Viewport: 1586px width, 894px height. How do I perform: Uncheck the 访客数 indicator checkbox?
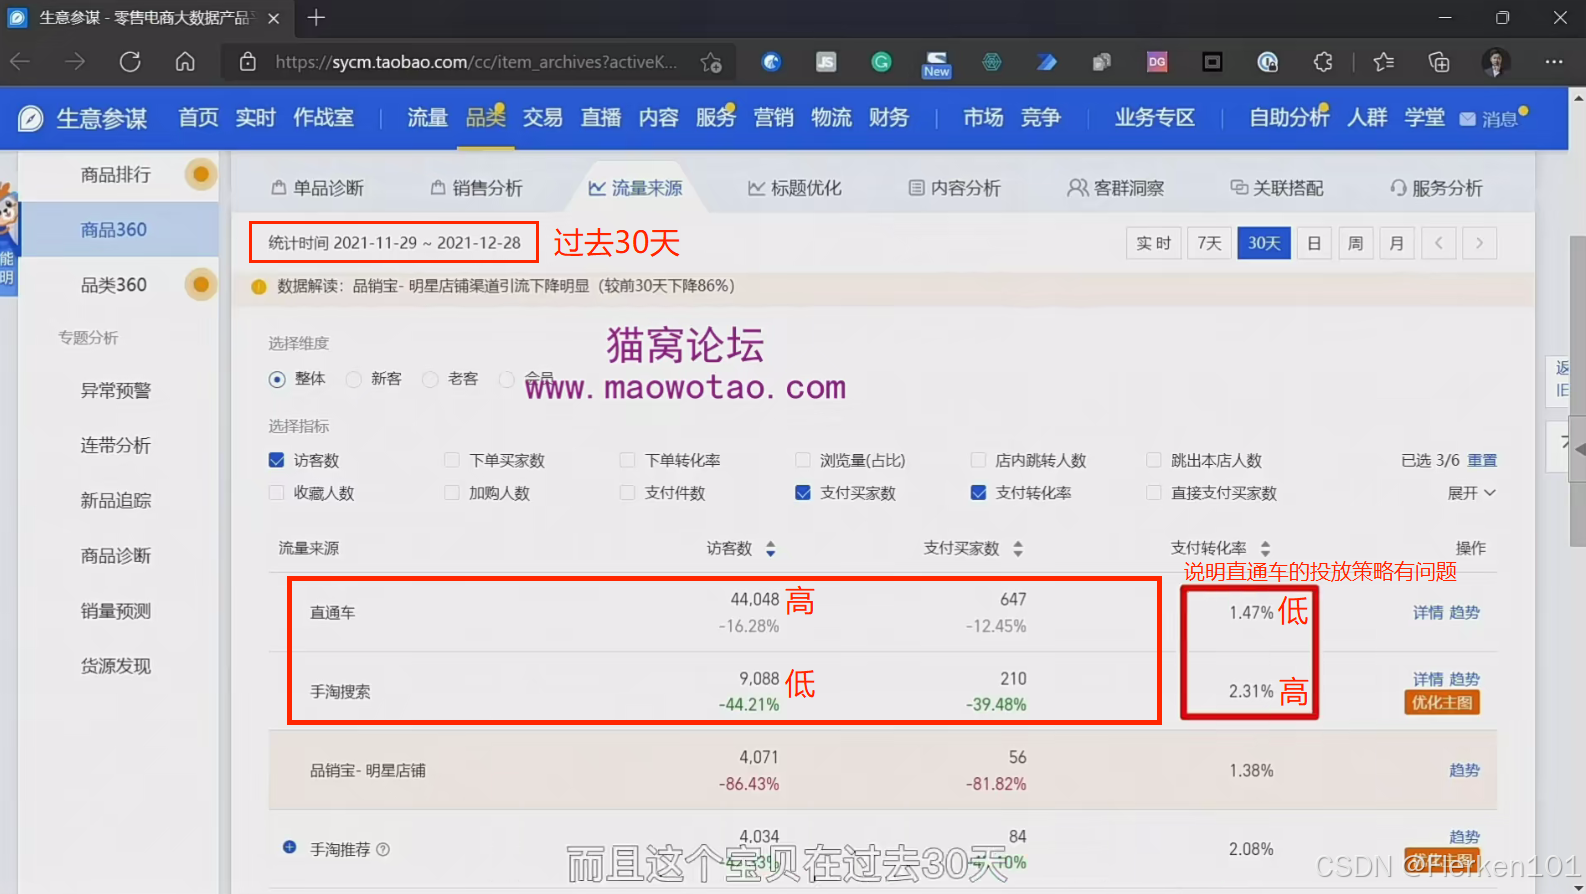click(x=277, y=460)
